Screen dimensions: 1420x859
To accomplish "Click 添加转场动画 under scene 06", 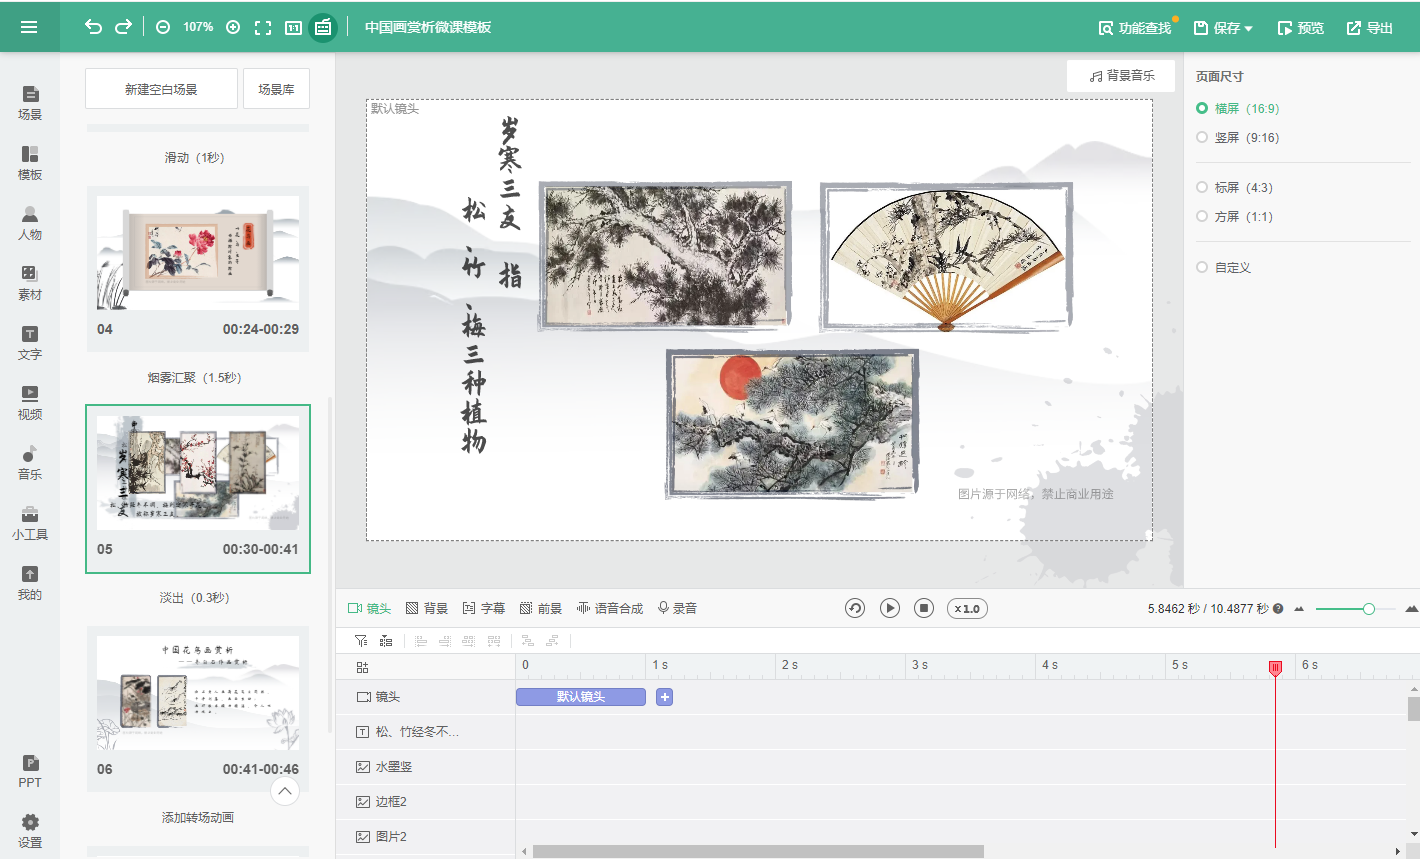I will 198,817.
